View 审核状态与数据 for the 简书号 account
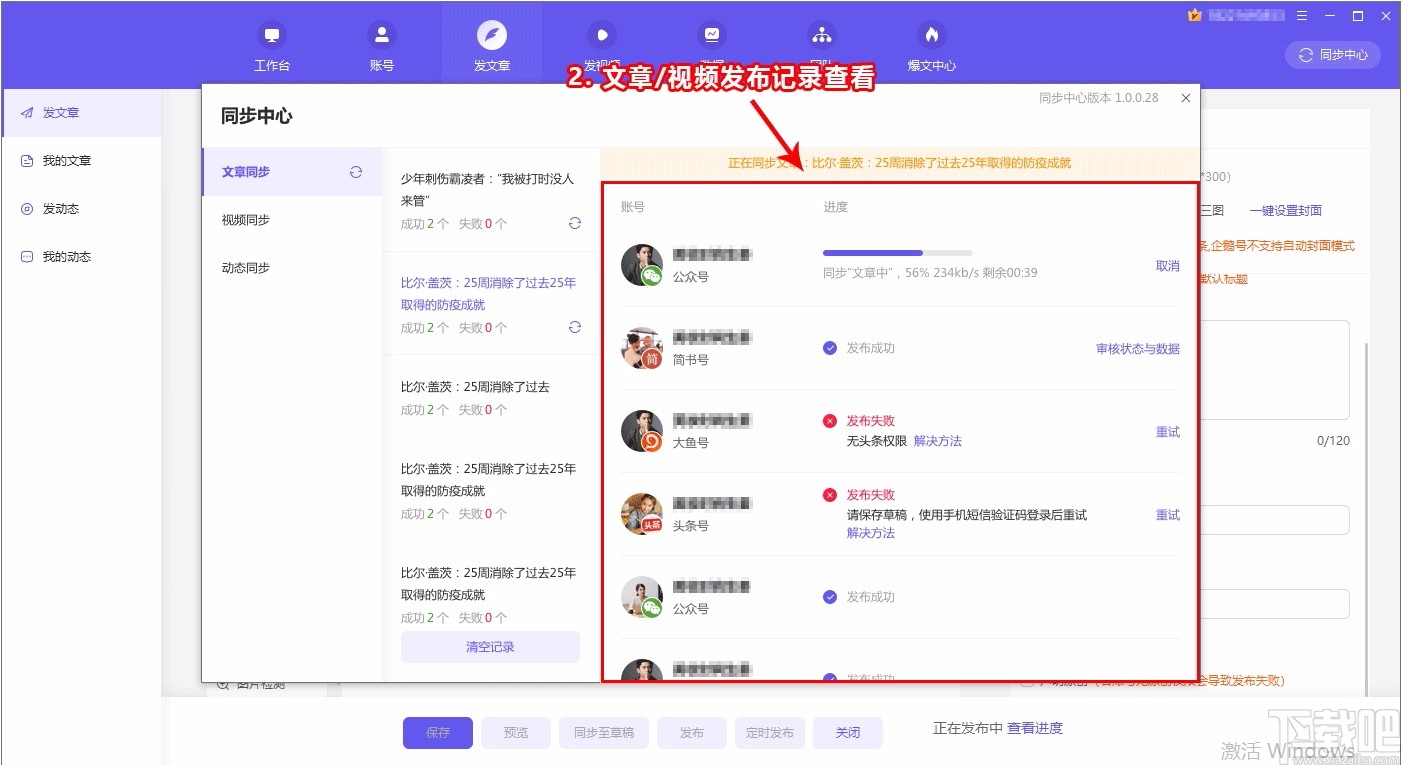Image resolution: width=1403 pixels, height=765 pixels. tap(1140, 348)
